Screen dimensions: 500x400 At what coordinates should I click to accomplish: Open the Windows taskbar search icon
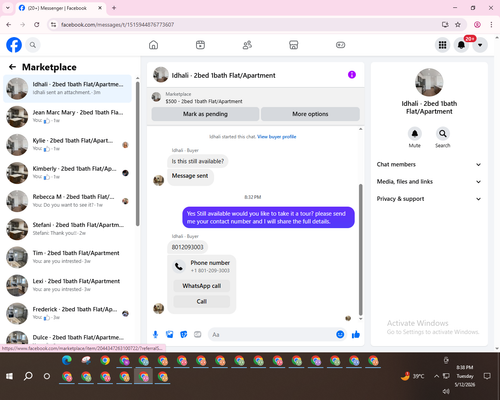coord(28,376)
